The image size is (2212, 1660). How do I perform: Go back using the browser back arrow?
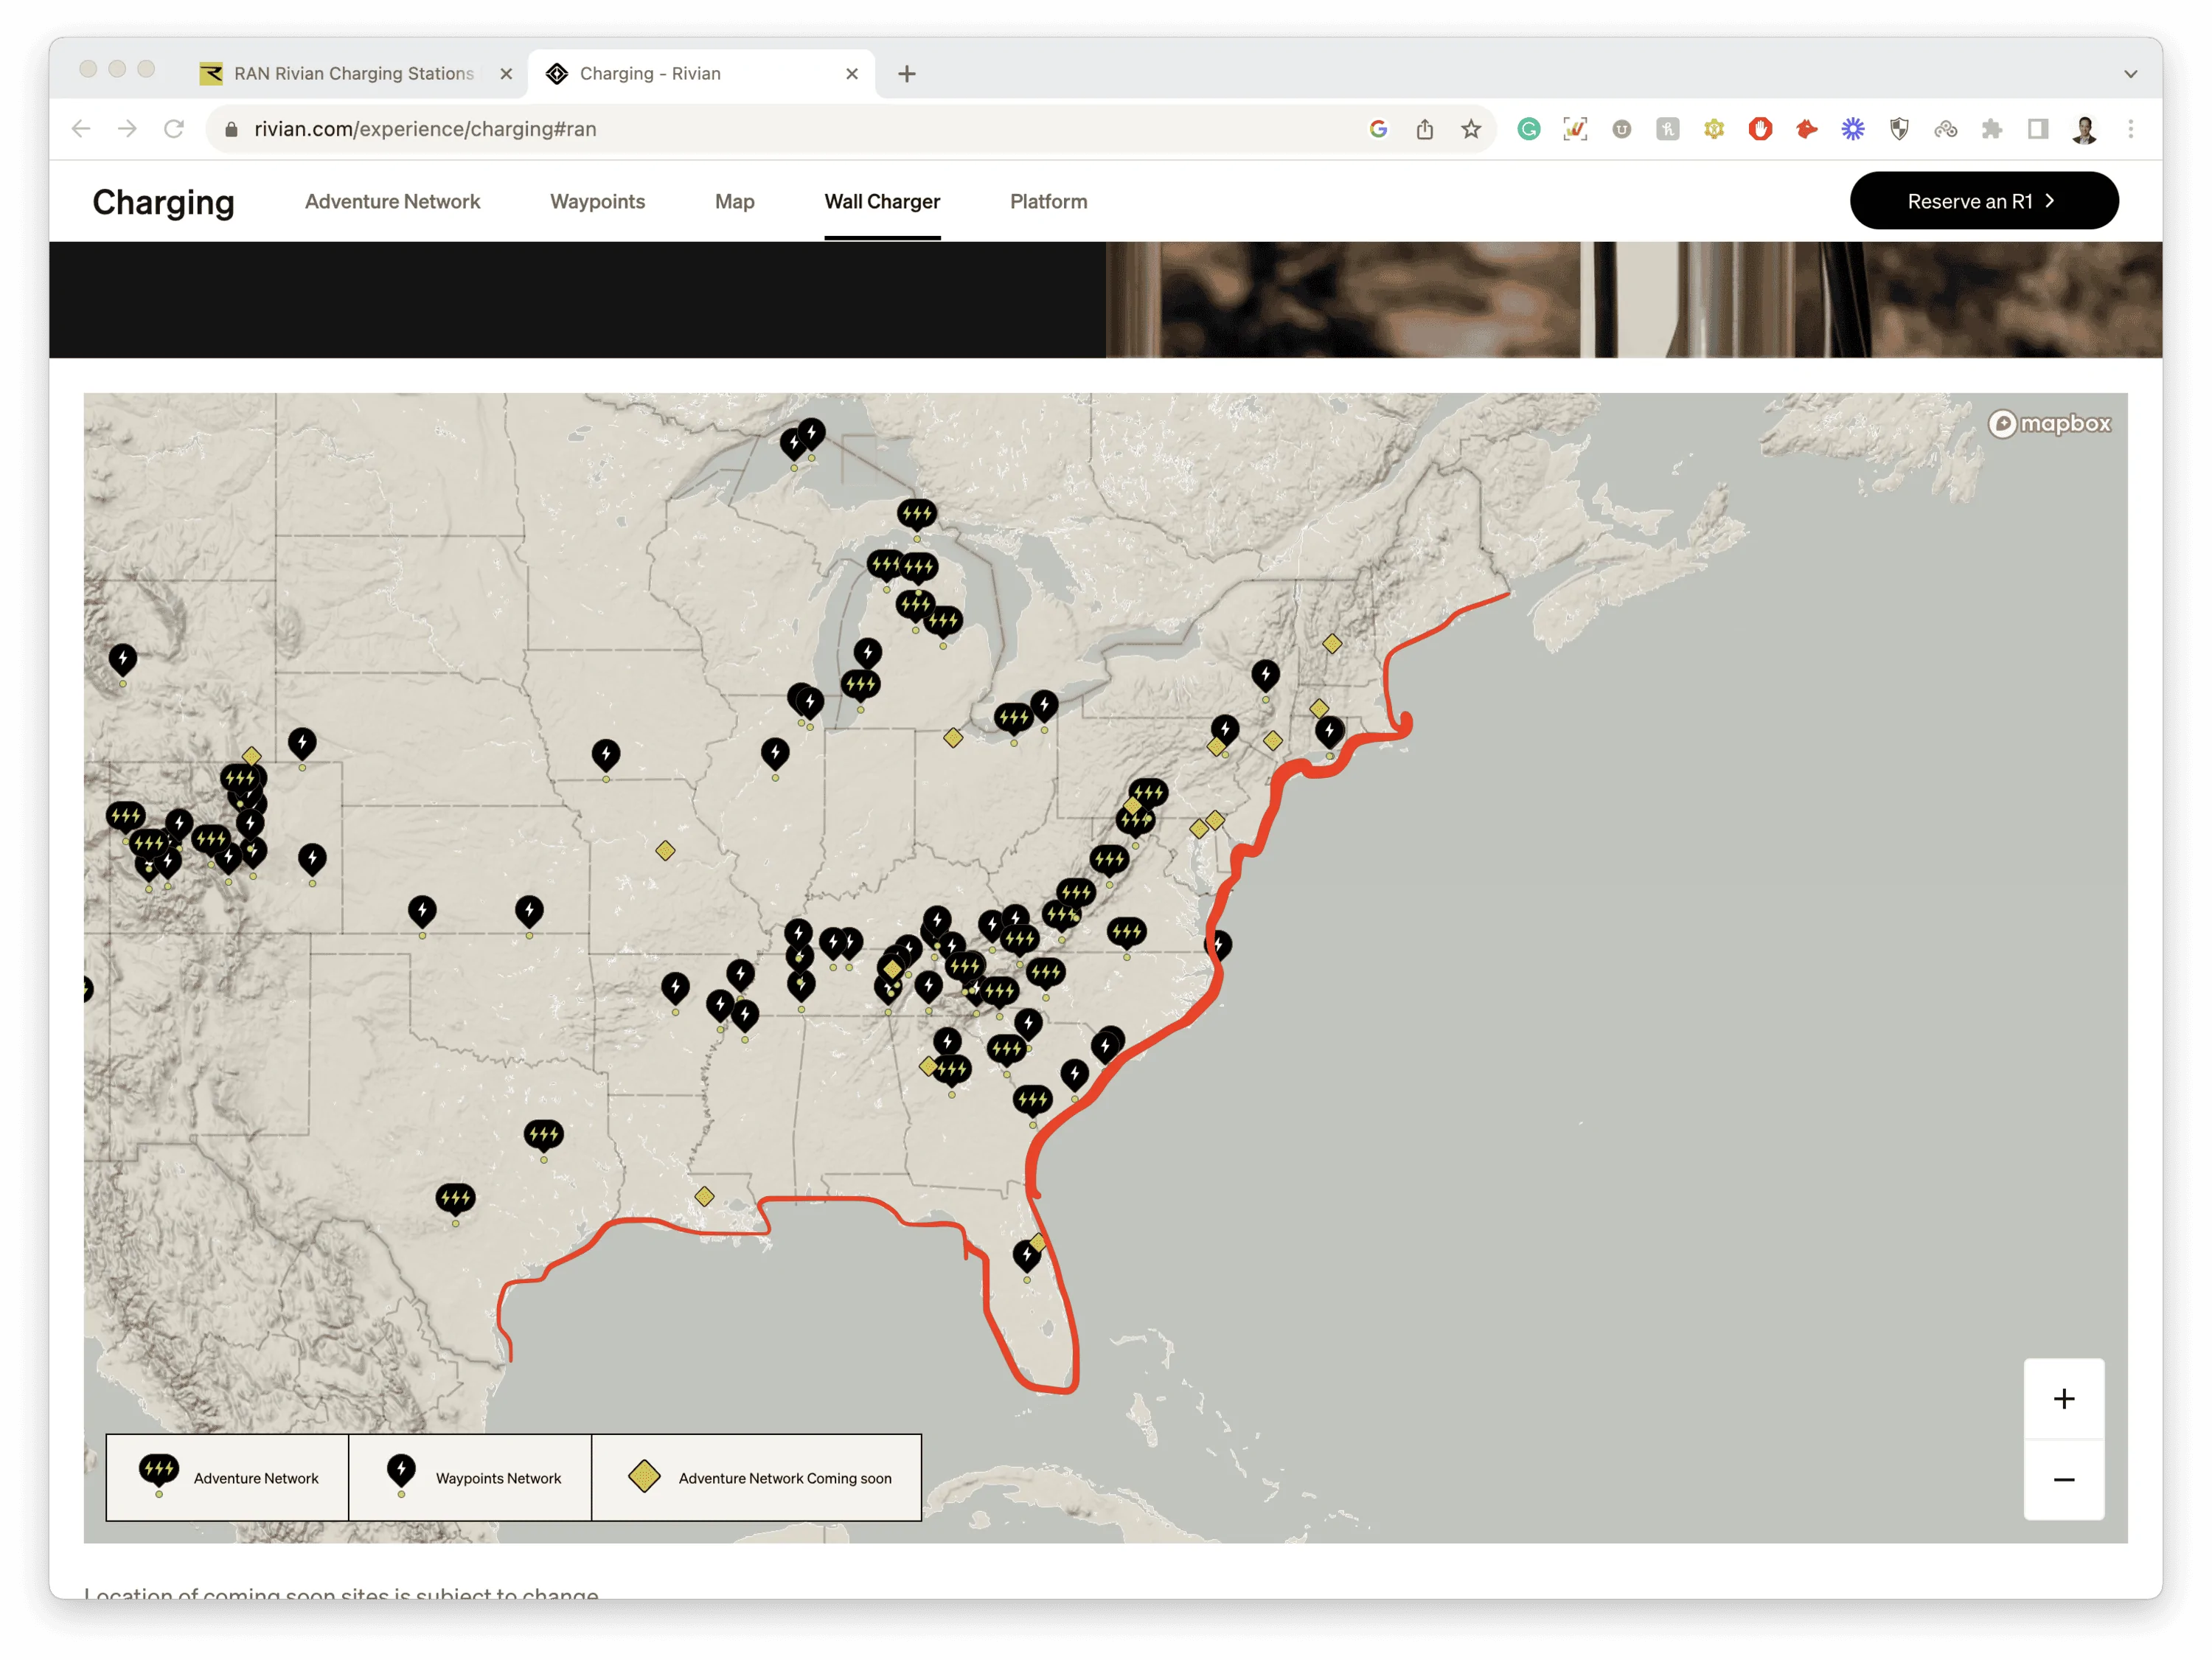(82, 129)
